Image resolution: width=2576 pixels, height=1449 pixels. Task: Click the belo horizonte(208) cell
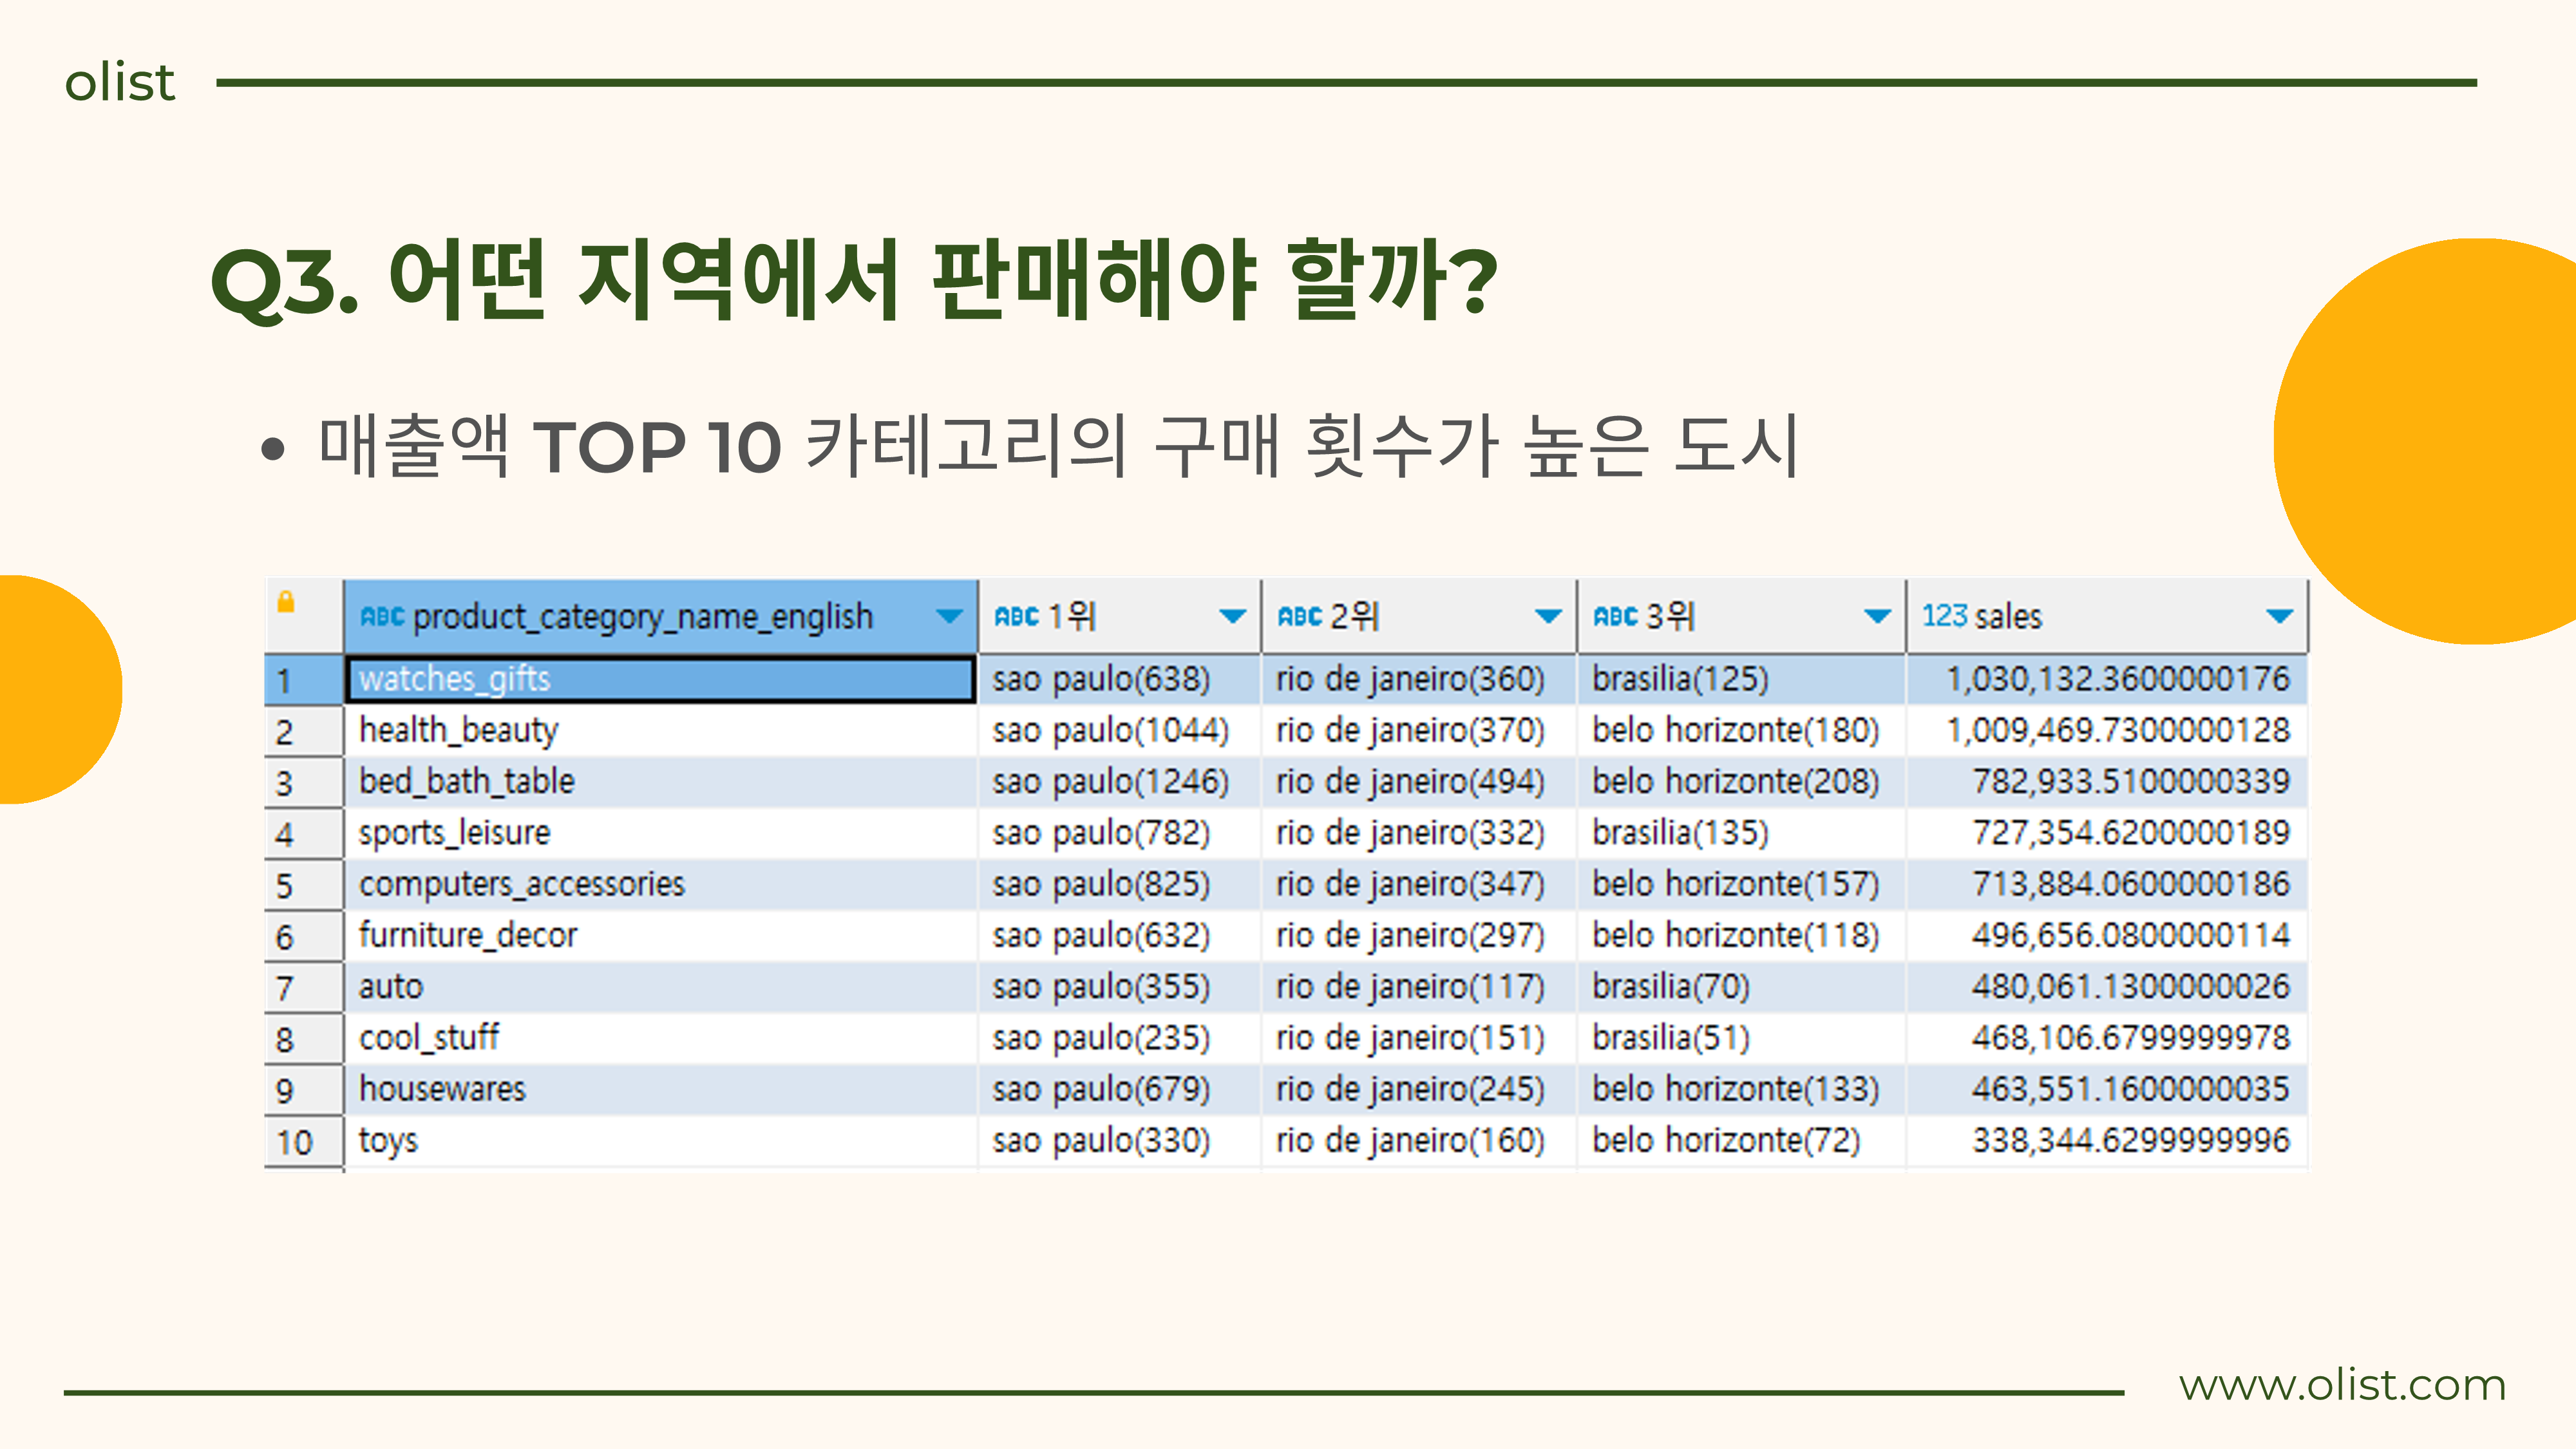(x=1741, y=782)
